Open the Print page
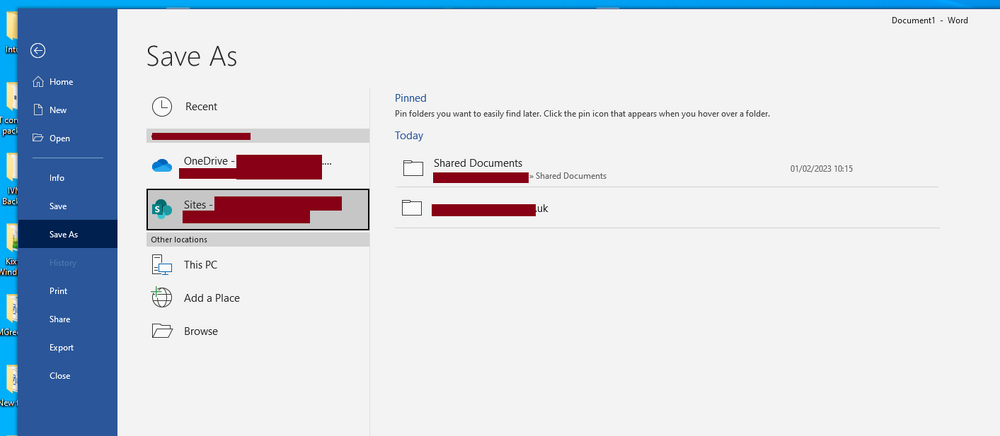1000x436 pixels. pyautogui.click(x=58, y=291)
